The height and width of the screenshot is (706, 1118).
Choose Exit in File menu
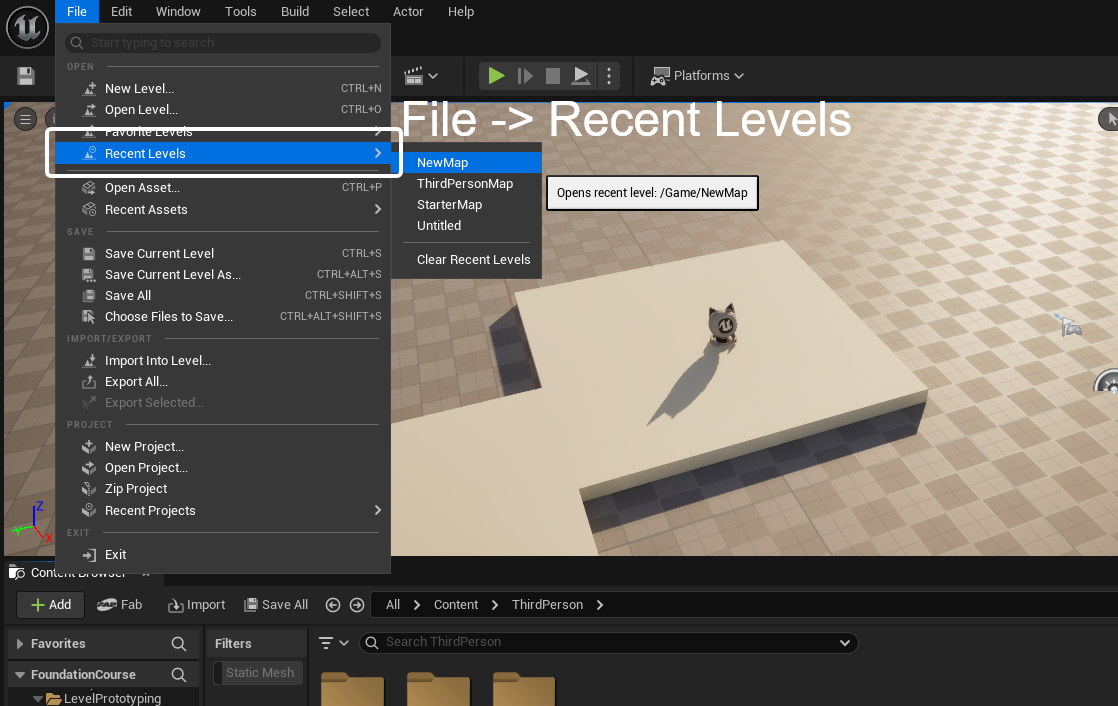point(222,554)
